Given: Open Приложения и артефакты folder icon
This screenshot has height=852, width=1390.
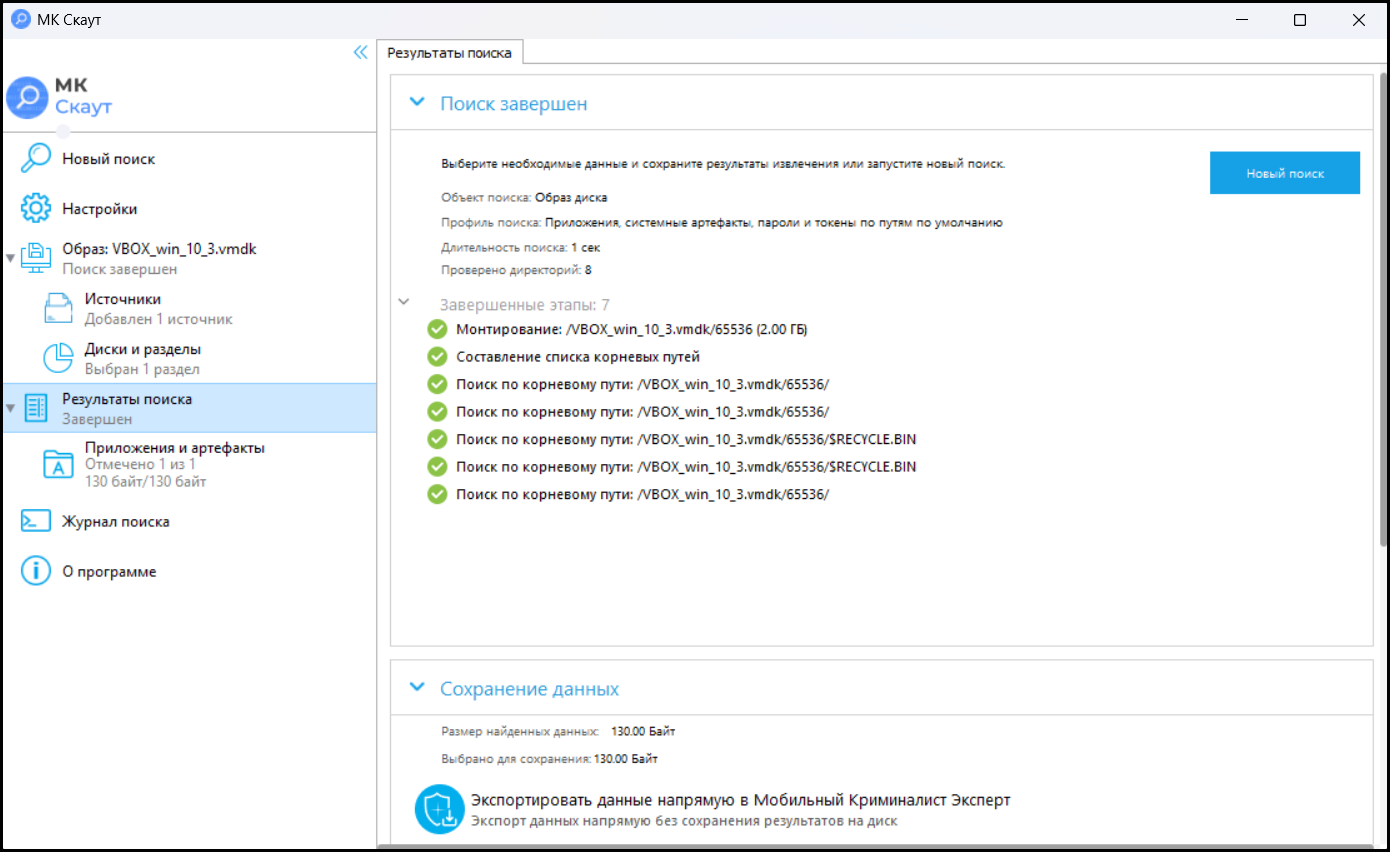Looking at the screenshot, I should tap(58, 464).
